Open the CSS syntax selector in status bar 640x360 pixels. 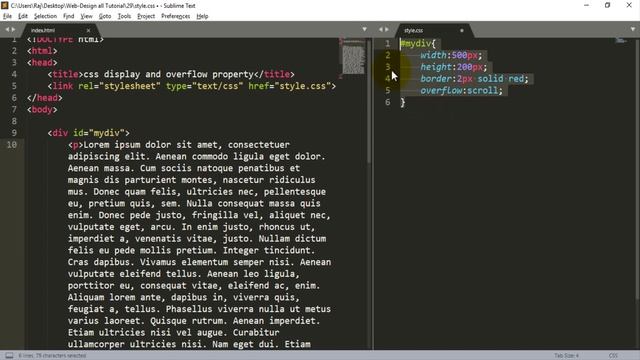coord(613,356)
